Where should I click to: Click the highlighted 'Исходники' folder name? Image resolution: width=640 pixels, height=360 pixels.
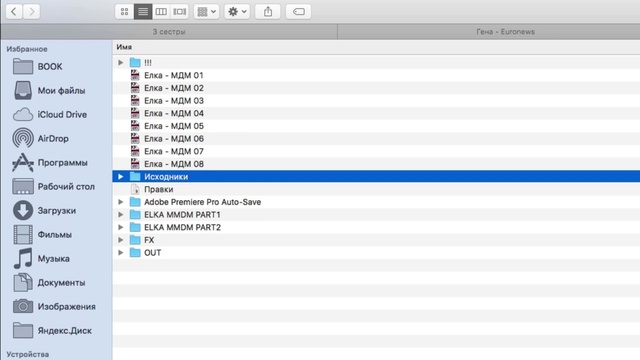coord(166,176)
